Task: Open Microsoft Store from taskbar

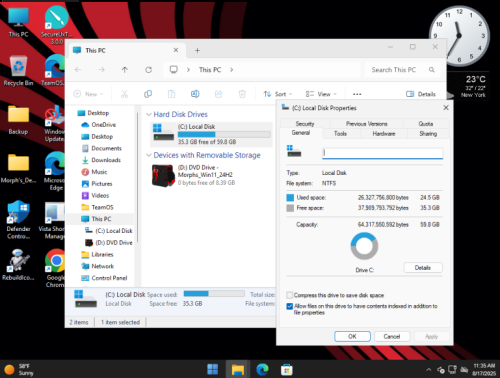Action: point(287,369)
